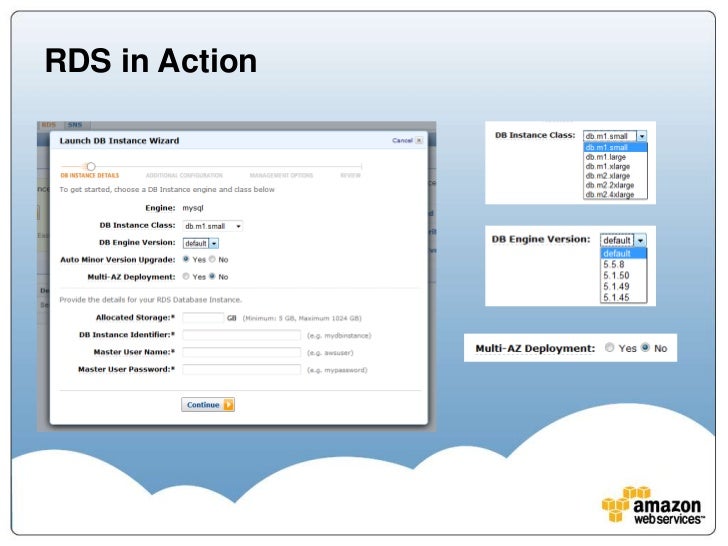
Task: Click the DB Instance Identifier field
Action: [241, 335]
